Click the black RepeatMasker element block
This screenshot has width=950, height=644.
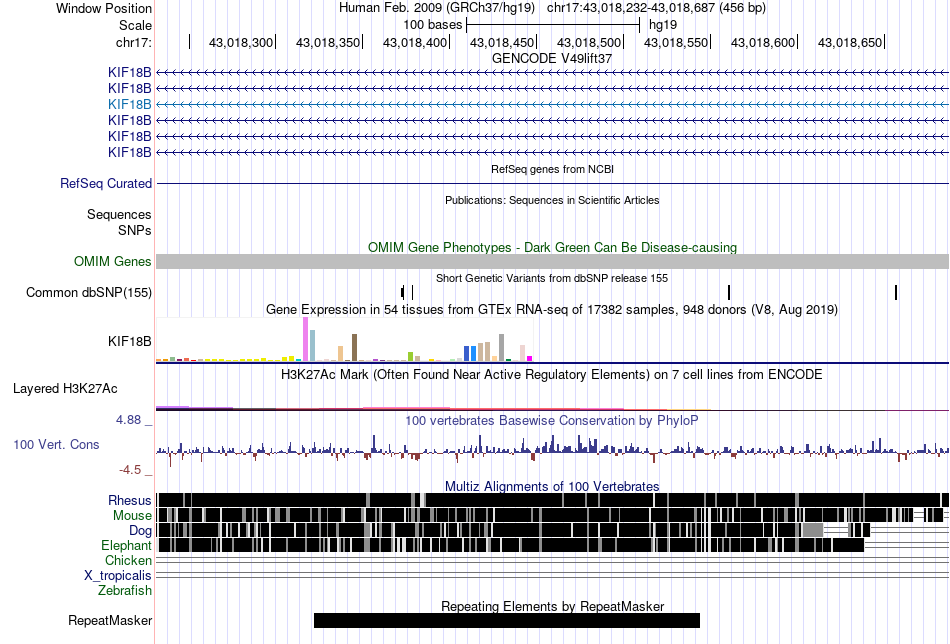tap(507, 620)
